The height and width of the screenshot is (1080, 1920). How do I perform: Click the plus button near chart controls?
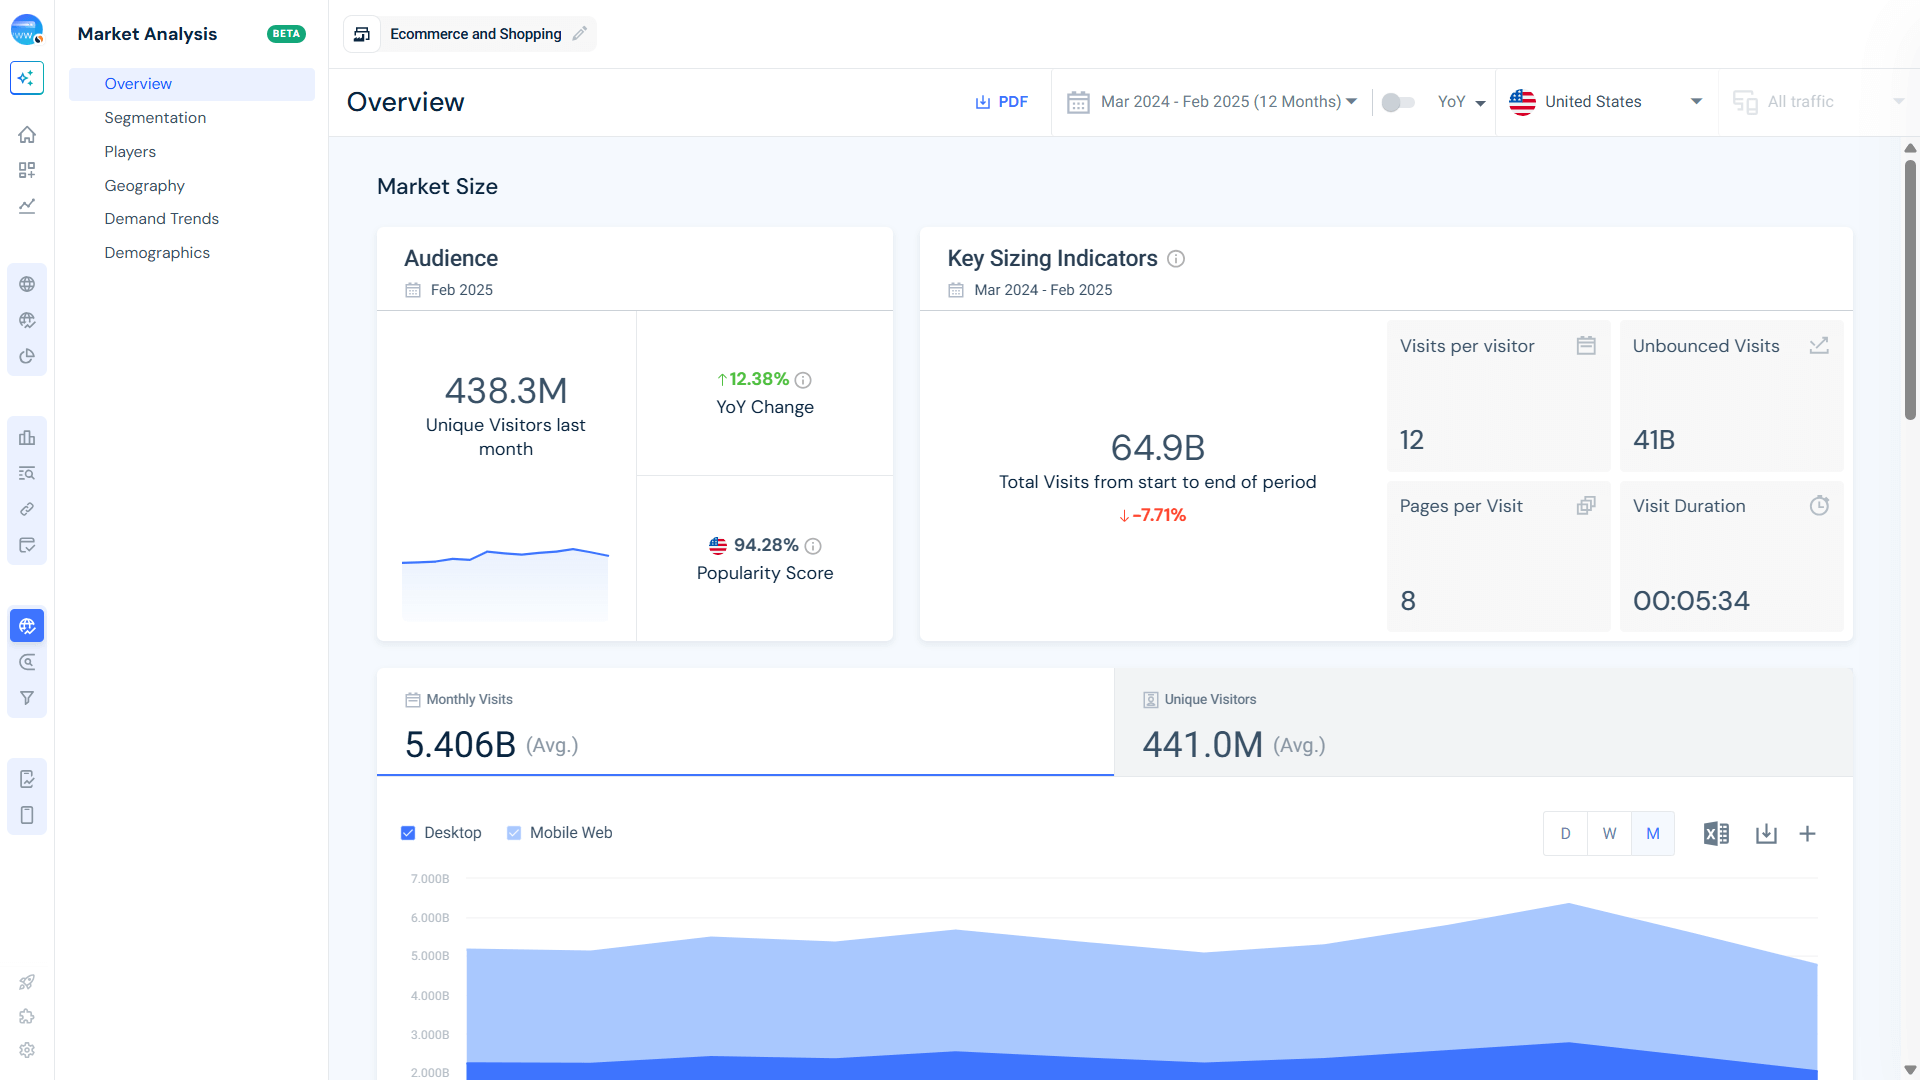(1808, 833)
